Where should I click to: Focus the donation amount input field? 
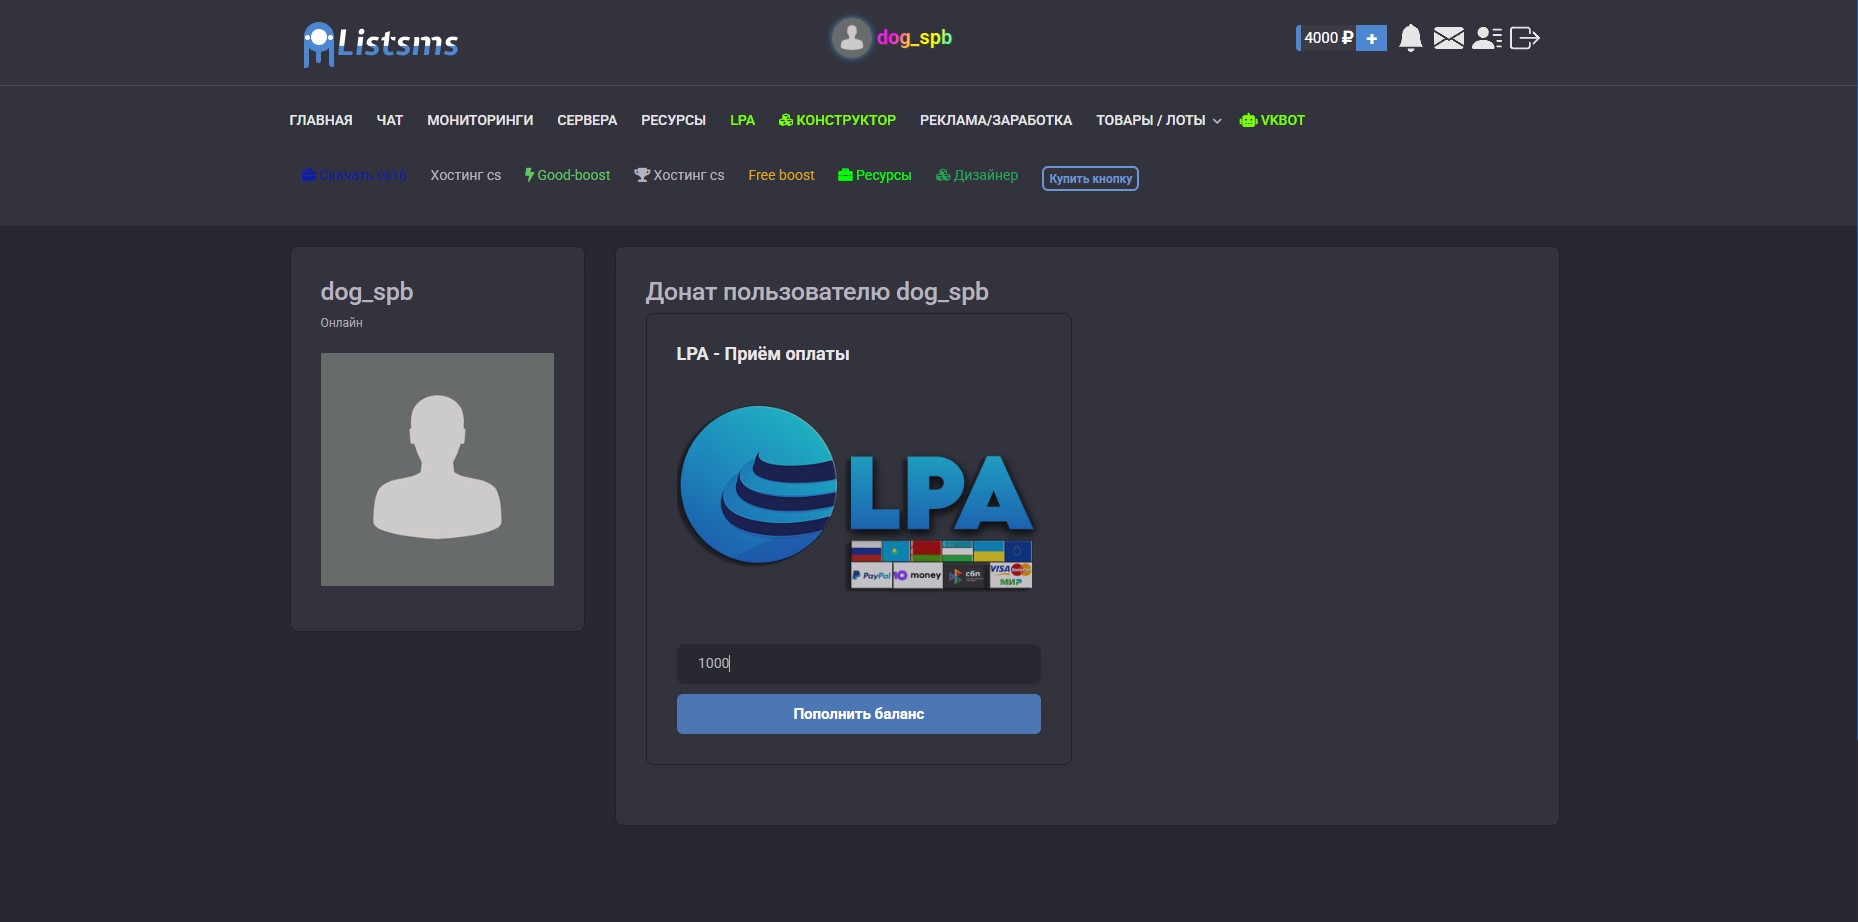(x=858, y=663)
